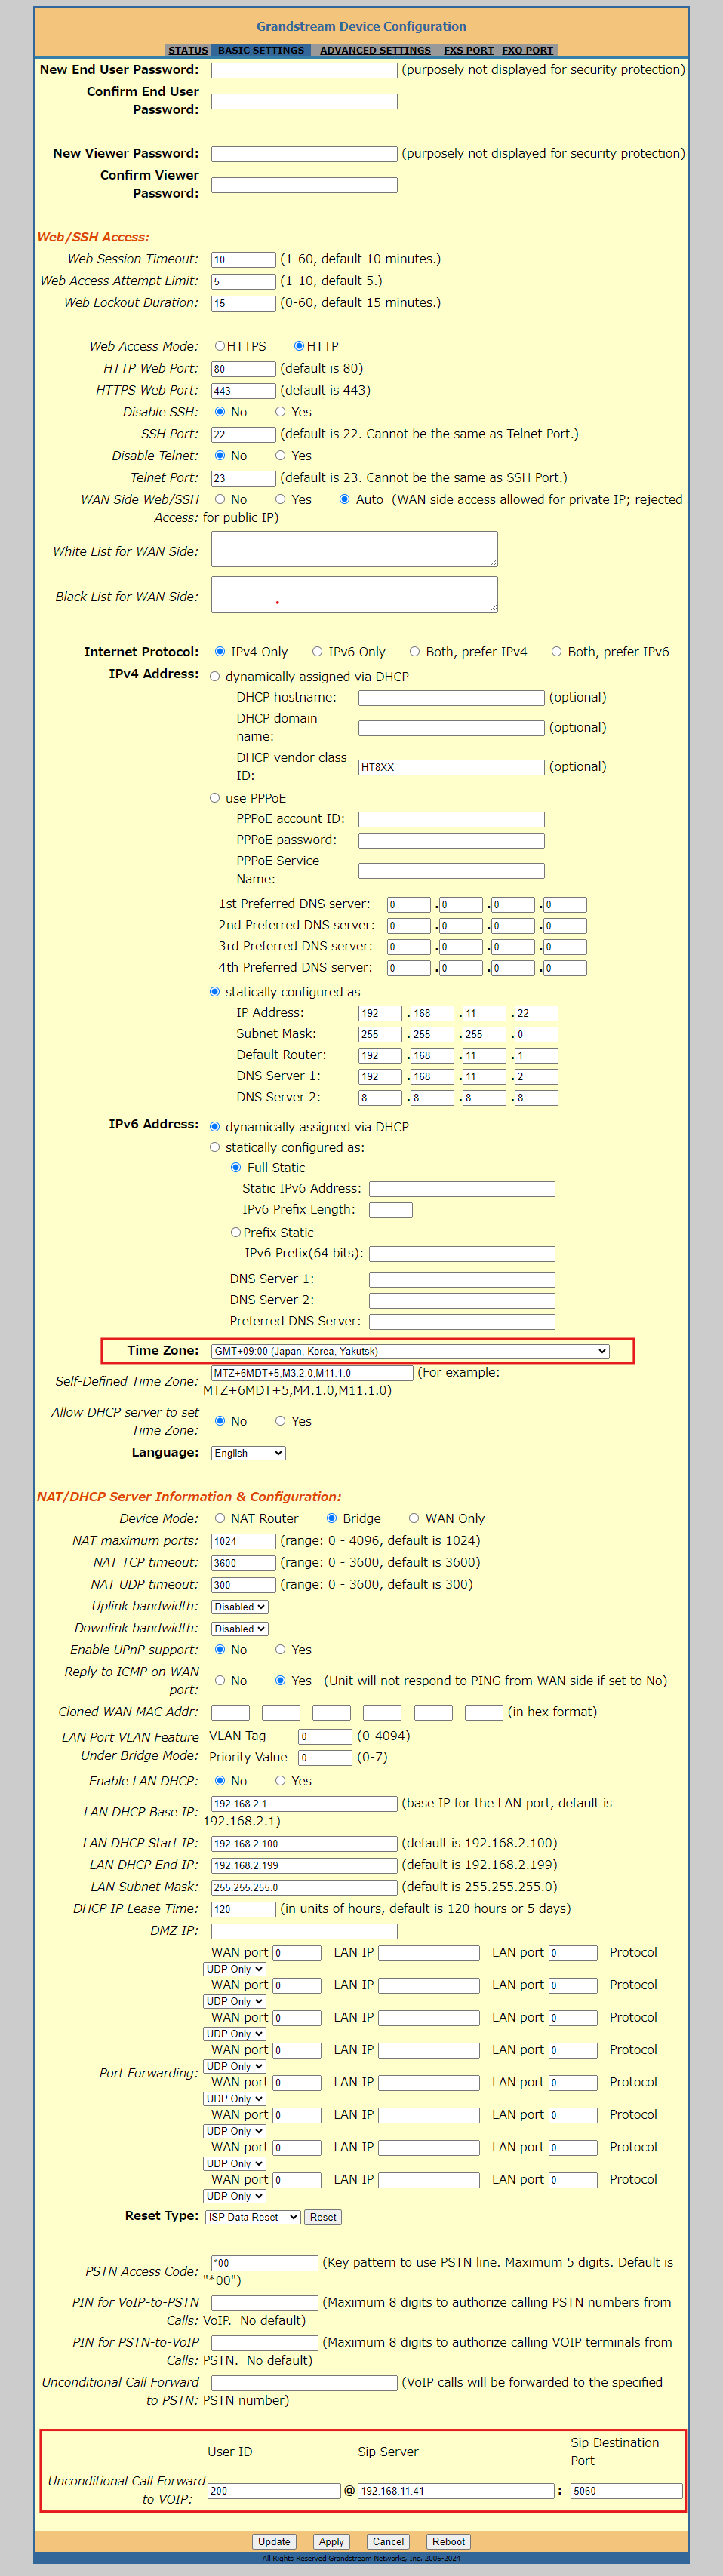Set Enable LAN DHCP to Yes

280,1781
